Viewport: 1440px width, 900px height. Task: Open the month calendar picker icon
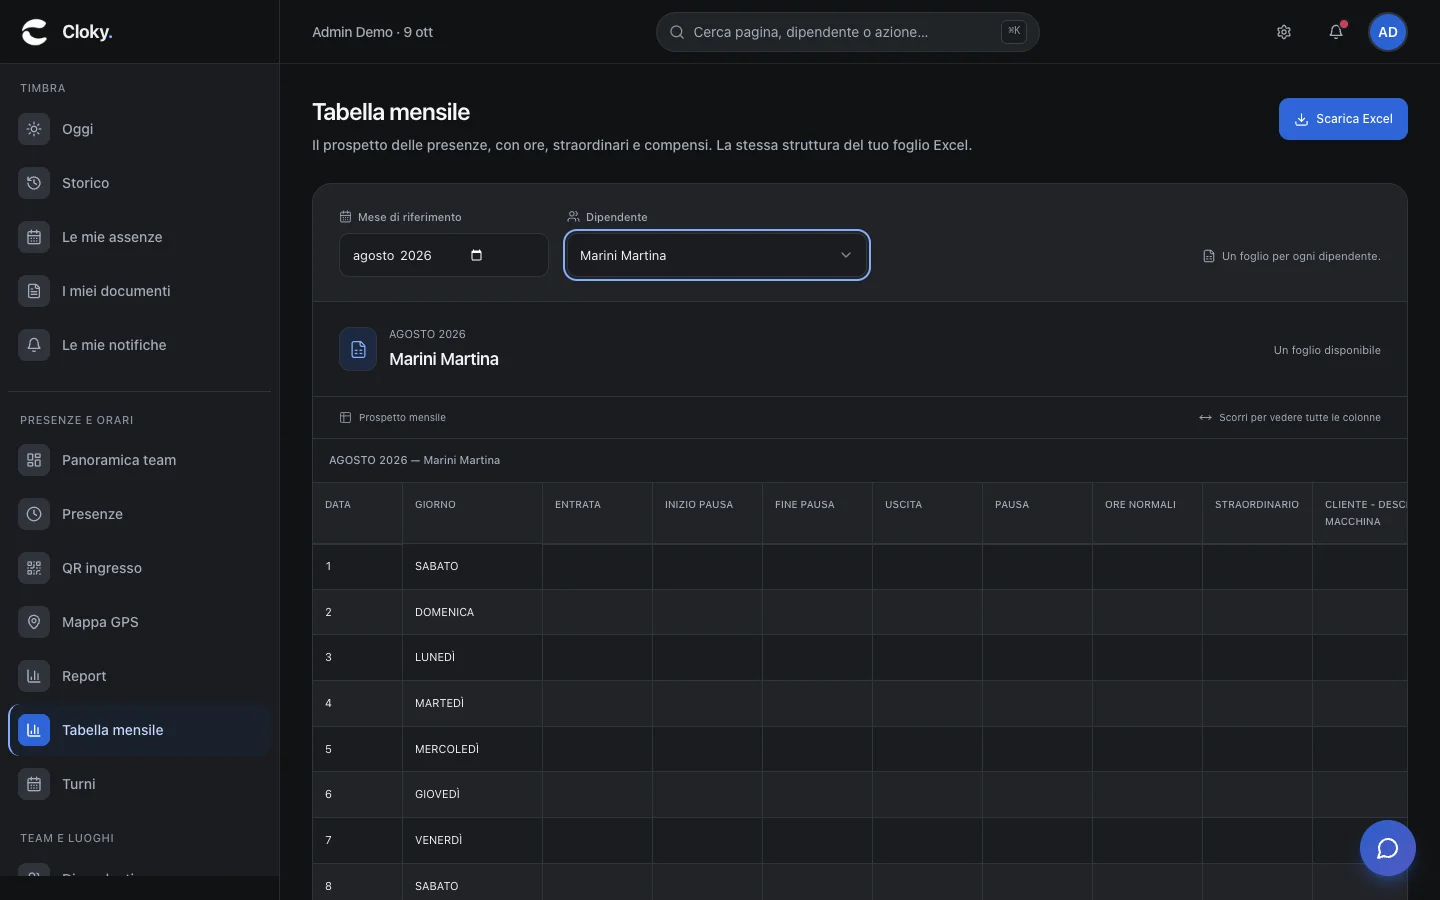pos(476,255)
